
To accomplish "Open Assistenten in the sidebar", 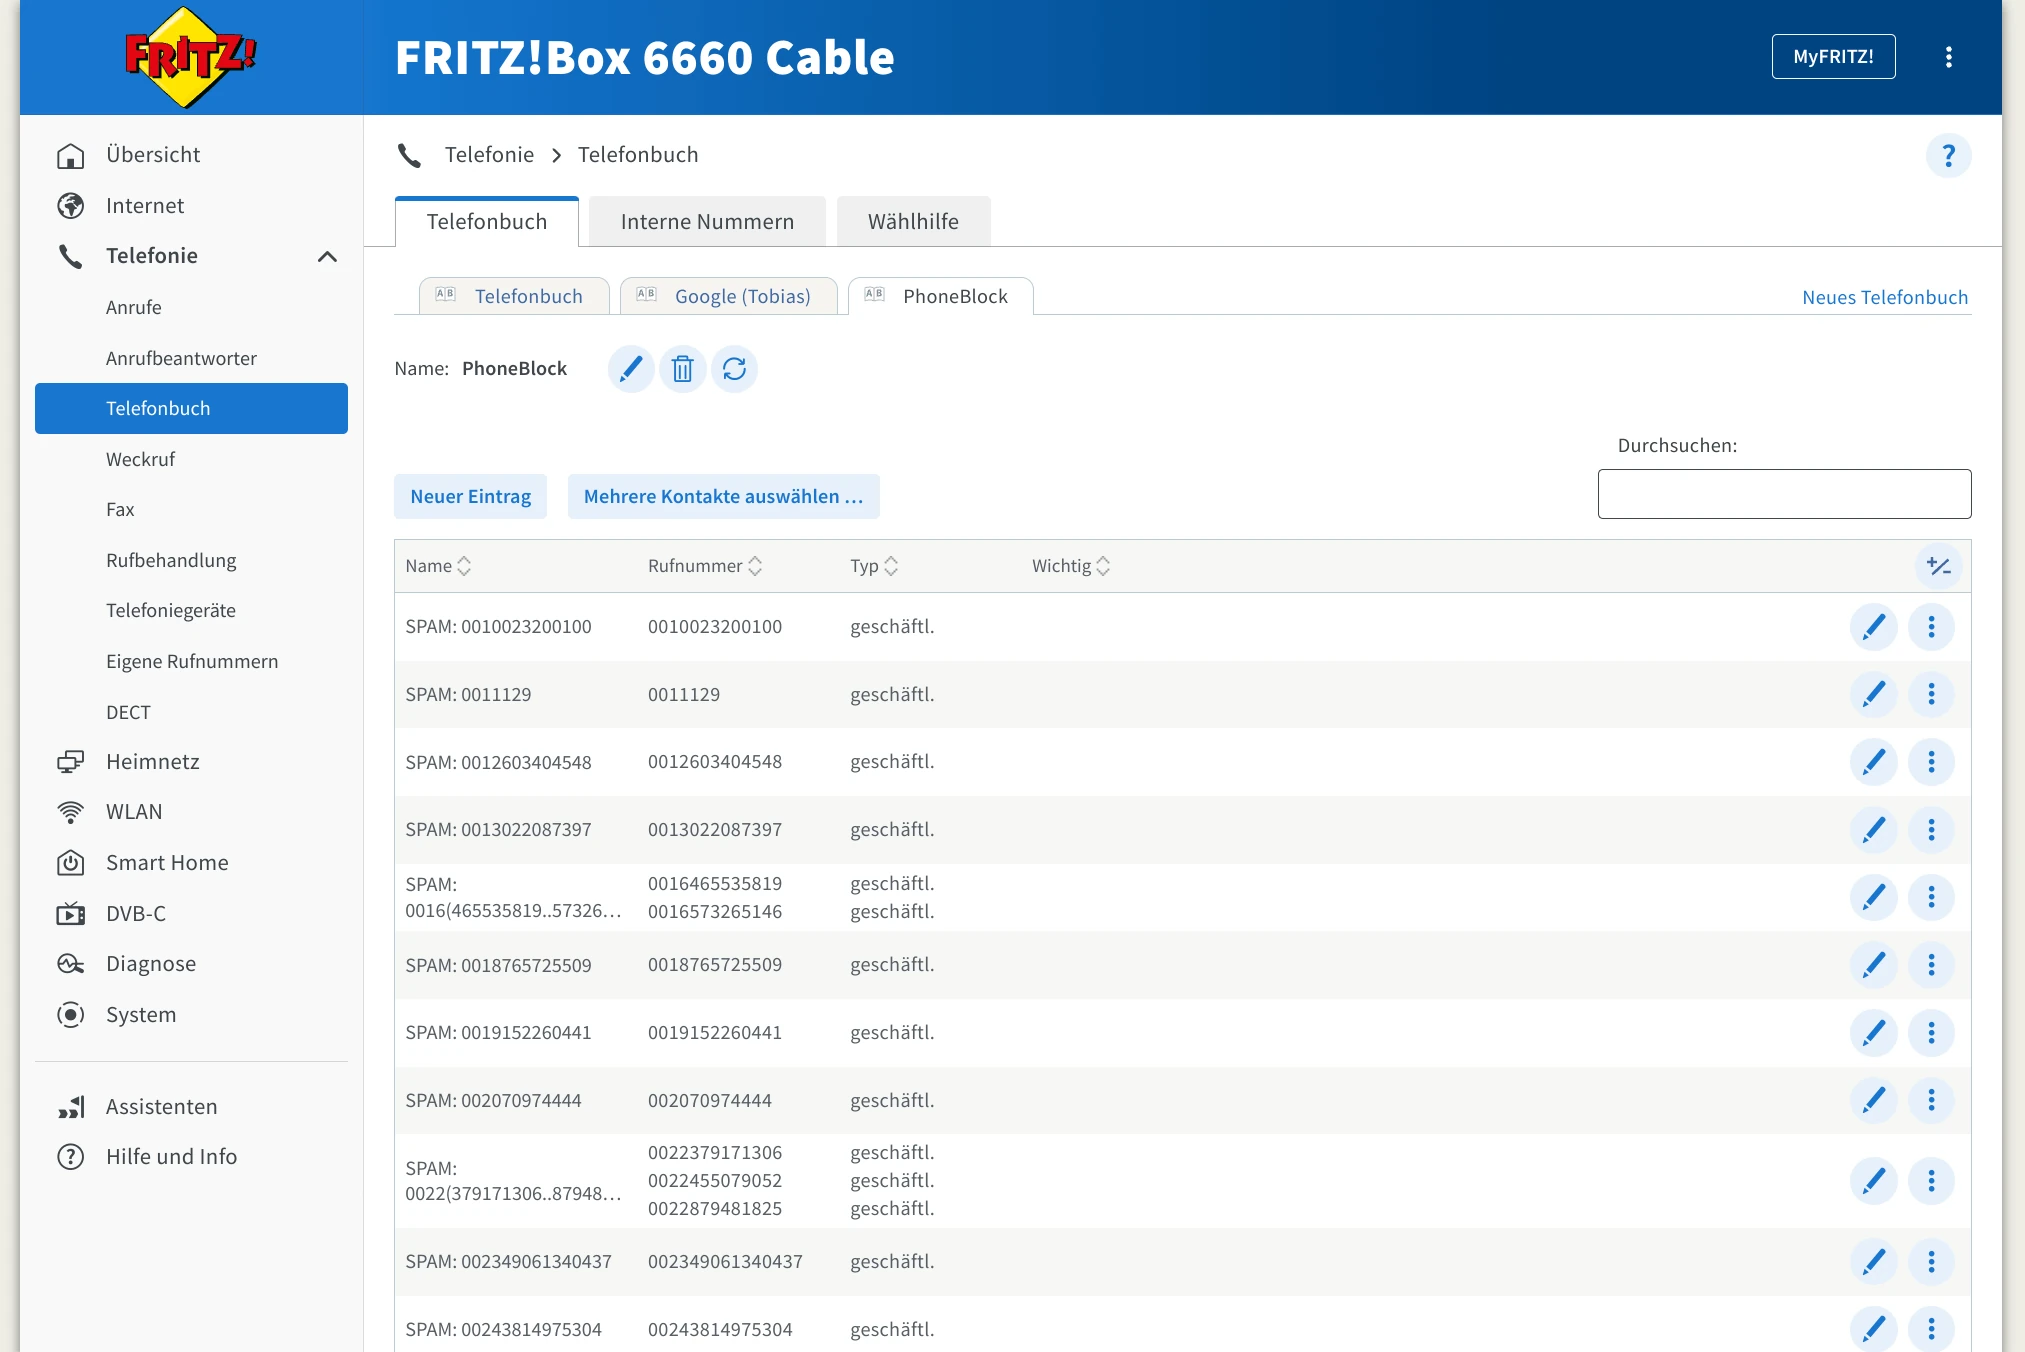I will click(161, 1107).
